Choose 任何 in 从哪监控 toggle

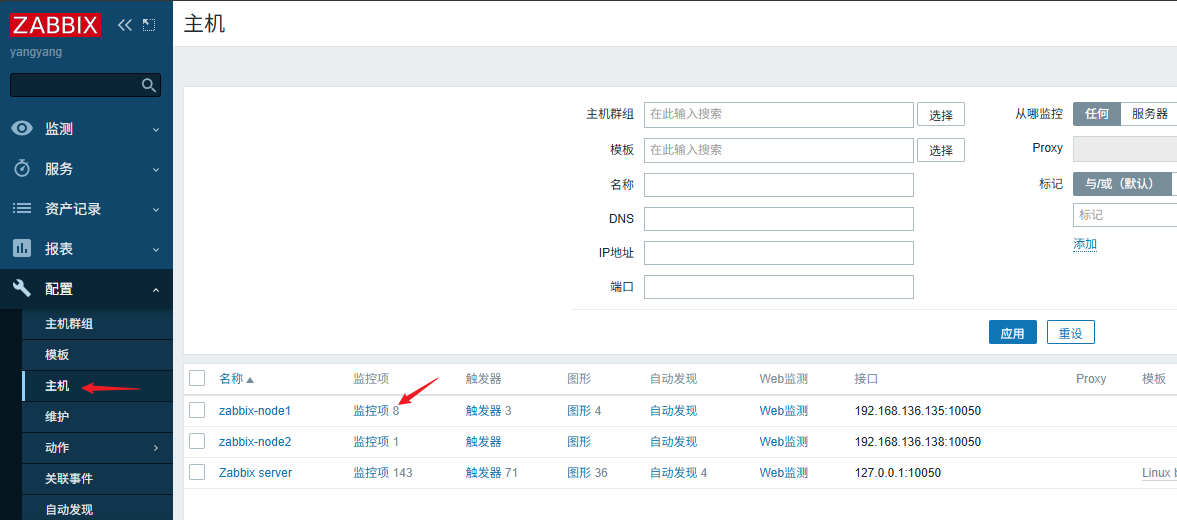(x=1097, y=114)
